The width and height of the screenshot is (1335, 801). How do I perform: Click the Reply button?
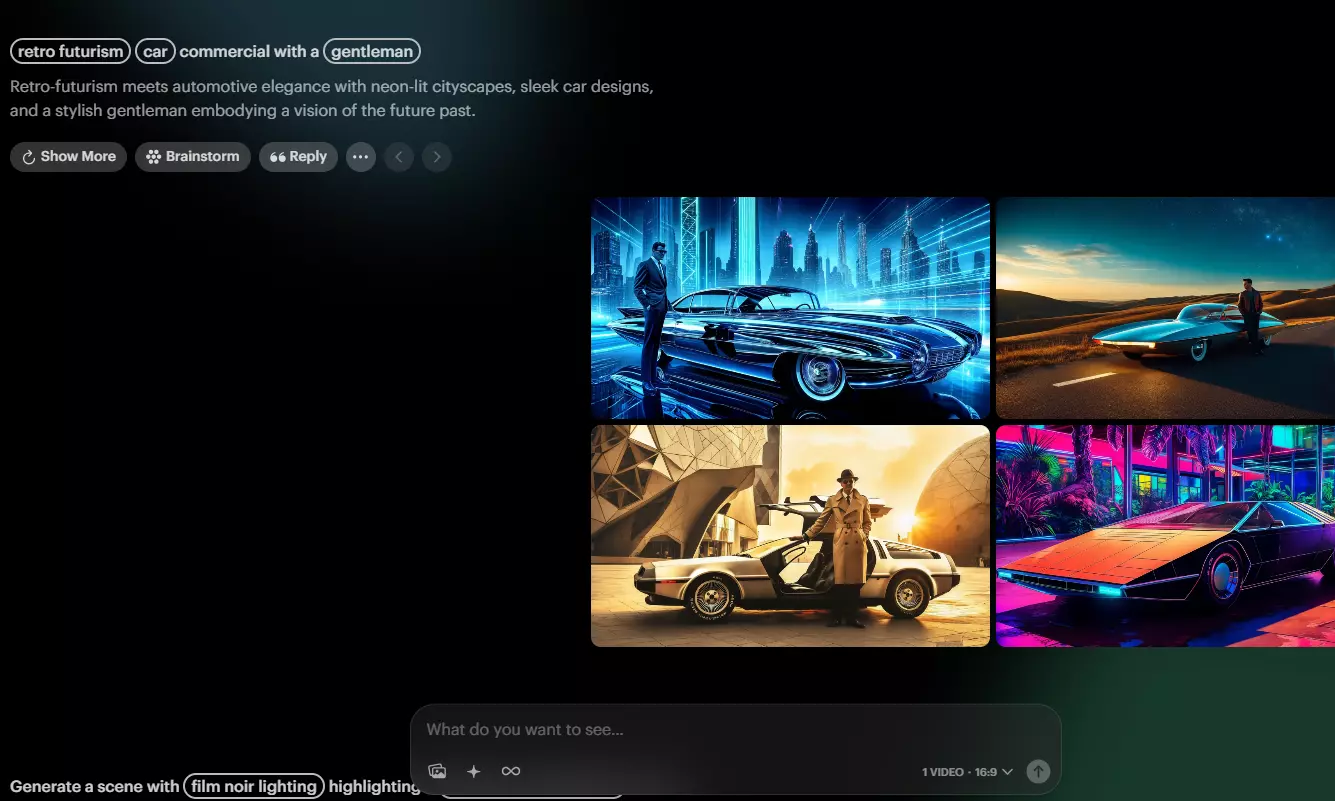tap(298, 157)
